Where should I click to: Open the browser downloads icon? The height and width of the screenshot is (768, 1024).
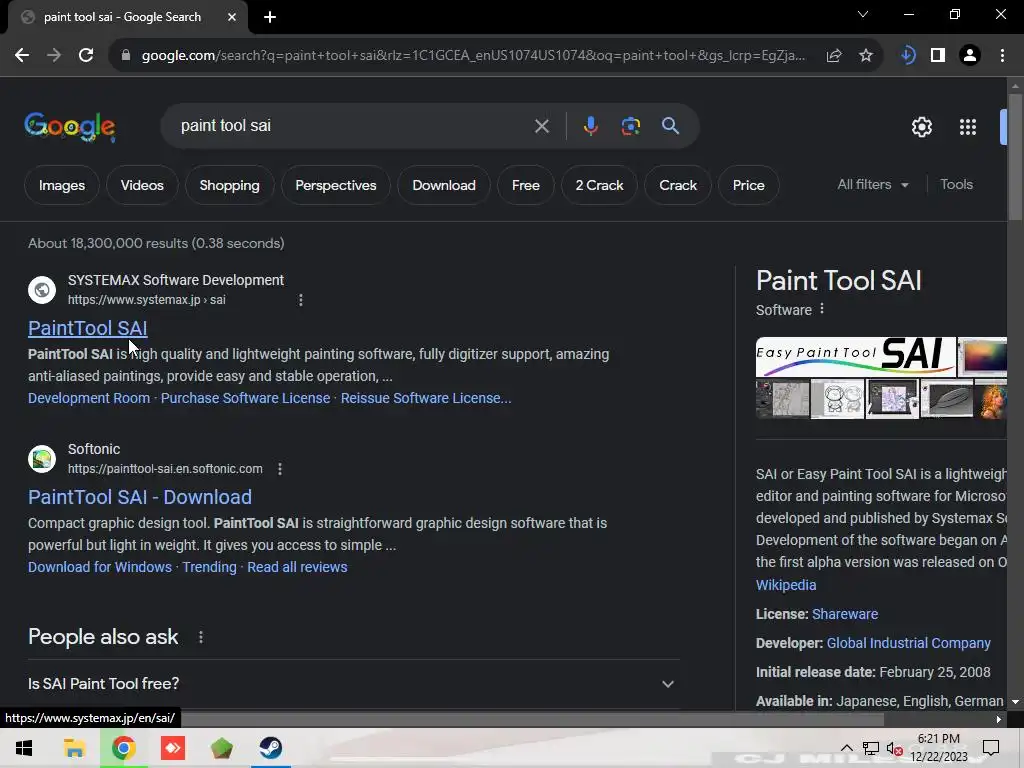[x=907, y=56]
